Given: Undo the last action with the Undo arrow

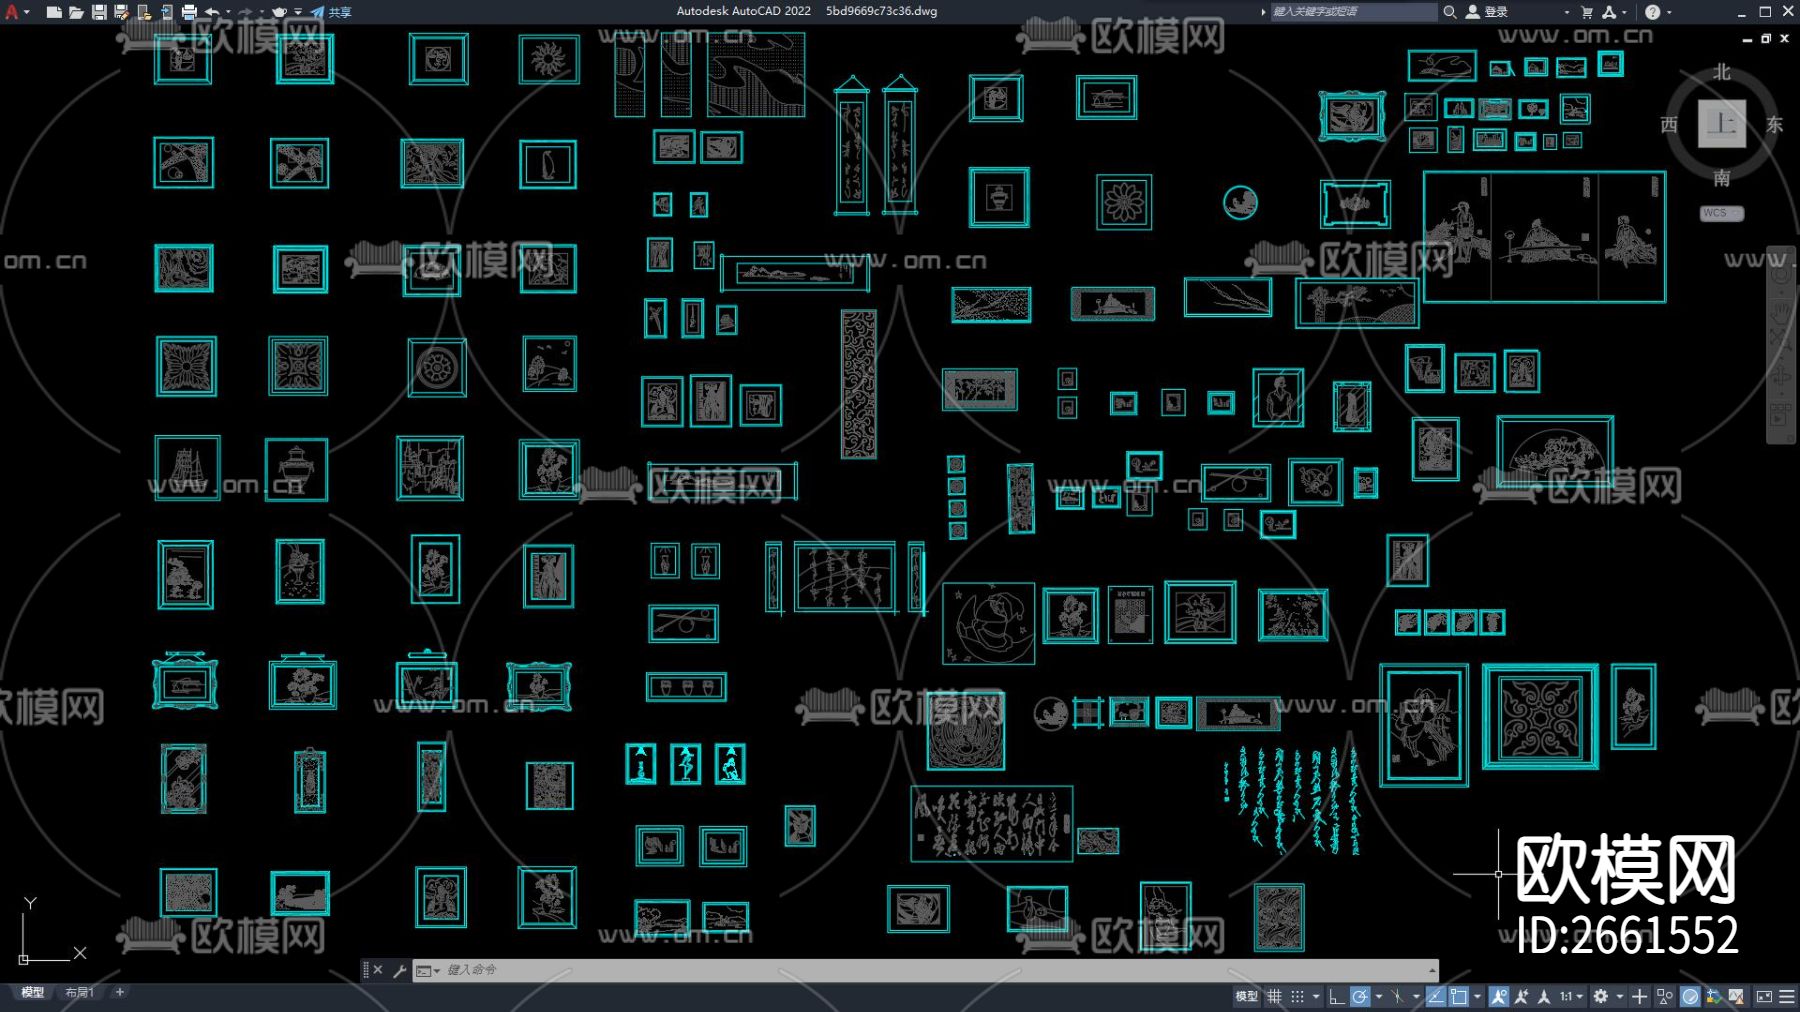Looking at the screenshot, I should (212, 12).
